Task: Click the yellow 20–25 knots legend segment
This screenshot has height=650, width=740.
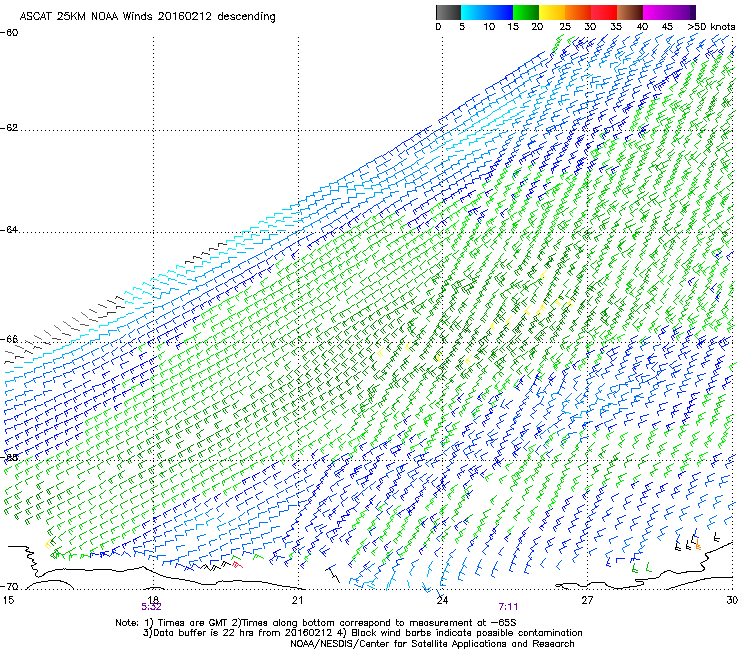Action: 552,12
